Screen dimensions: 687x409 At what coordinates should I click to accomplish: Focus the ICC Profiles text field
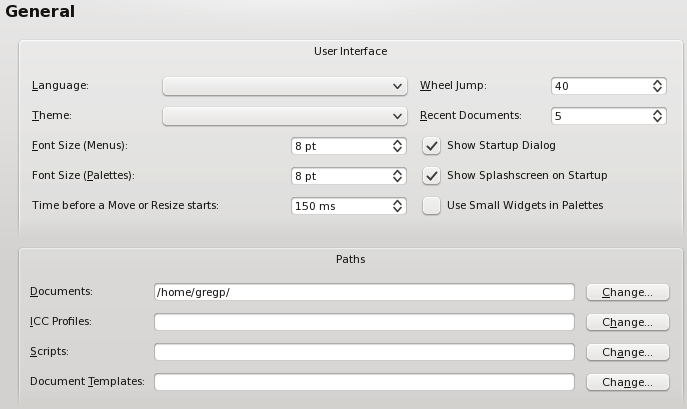point(364,322)
